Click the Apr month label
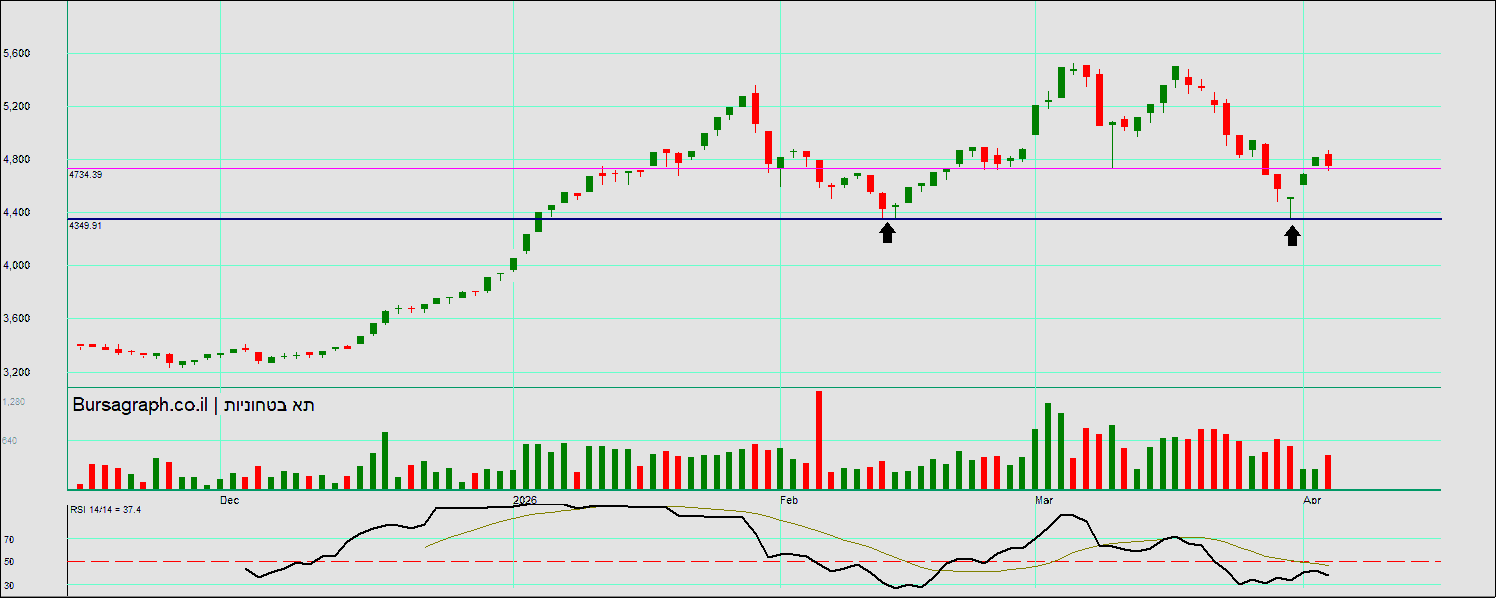 coord(1310,499)
